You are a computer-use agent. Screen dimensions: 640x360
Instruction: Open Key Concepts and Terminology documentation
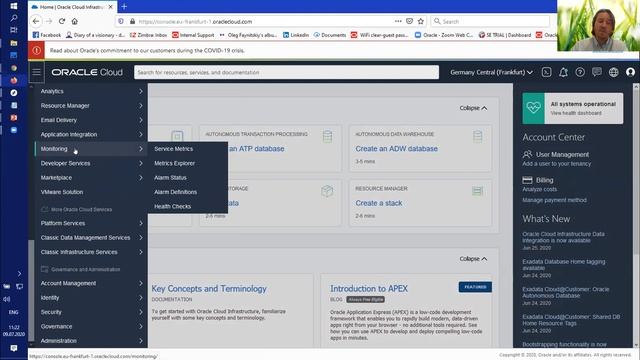click(209, 289)
